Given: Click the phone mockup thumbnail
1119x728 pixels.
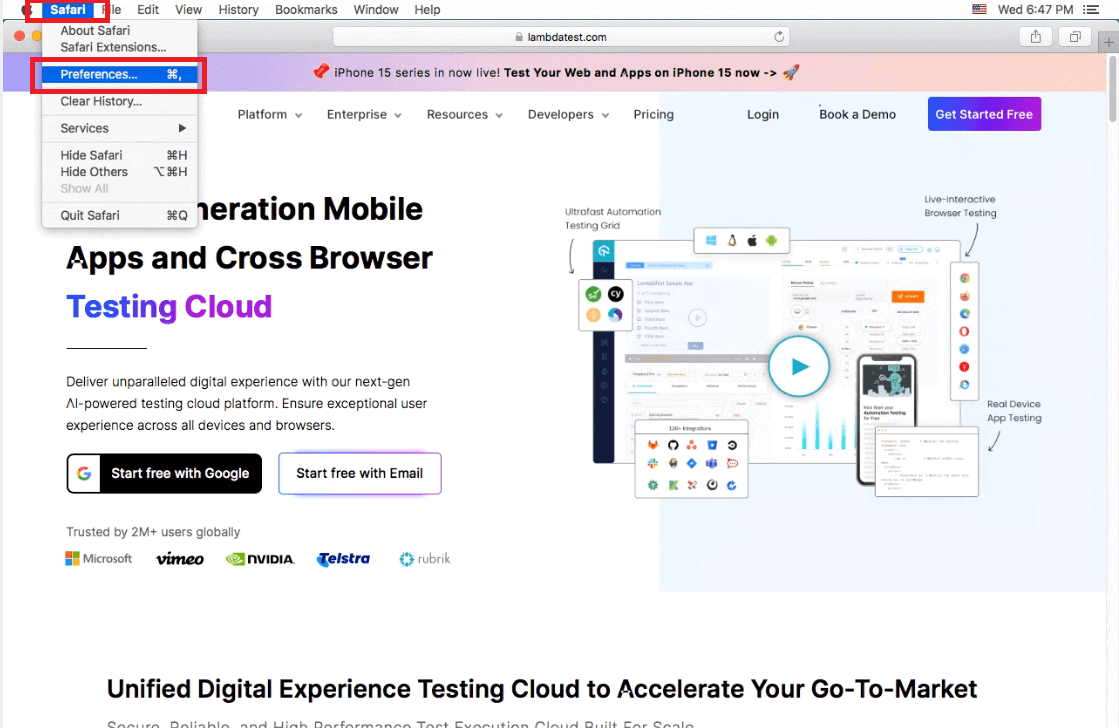Looking at the screenshot, I should tap(886, 419).
